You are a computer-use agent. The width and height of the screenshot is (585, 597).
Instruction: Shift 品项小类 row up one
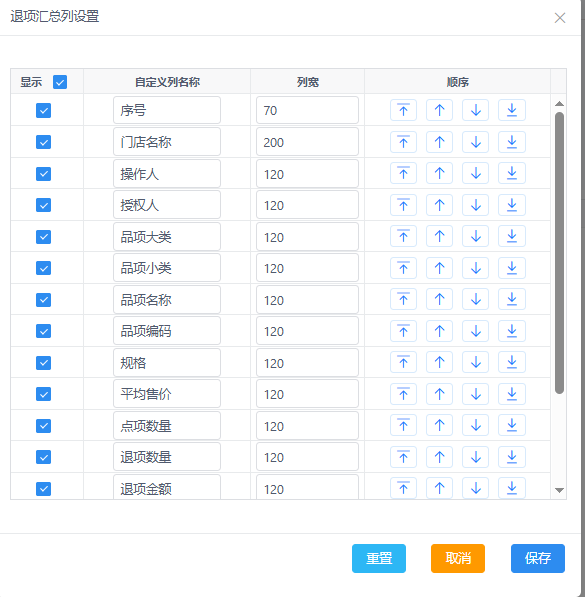tap(440, 268)
